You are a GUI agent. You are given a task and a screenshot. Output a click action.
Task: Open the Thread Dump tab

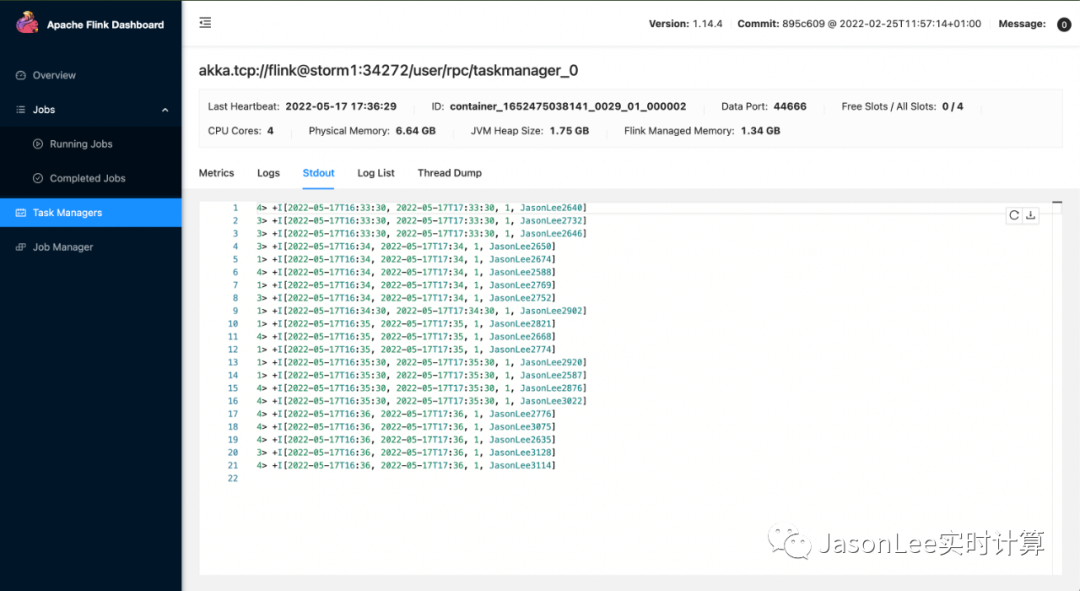[449, 173]
